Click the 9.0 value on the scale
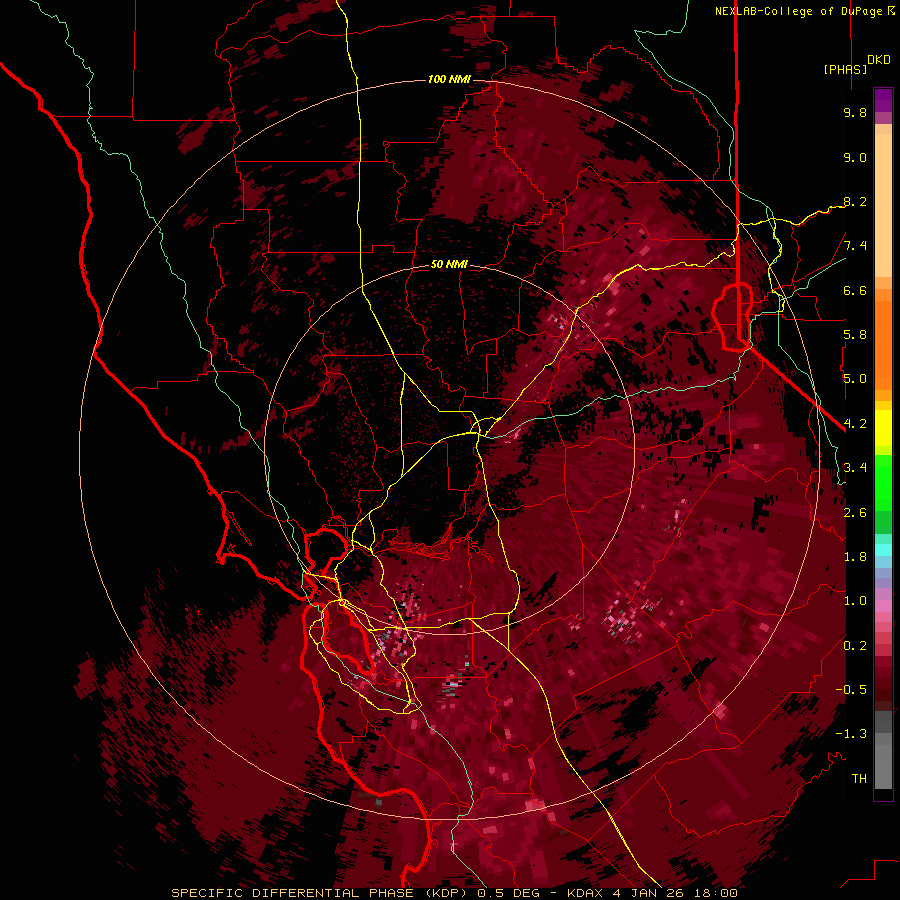Screen dimensions: 900x900 [x=855, y=157]
